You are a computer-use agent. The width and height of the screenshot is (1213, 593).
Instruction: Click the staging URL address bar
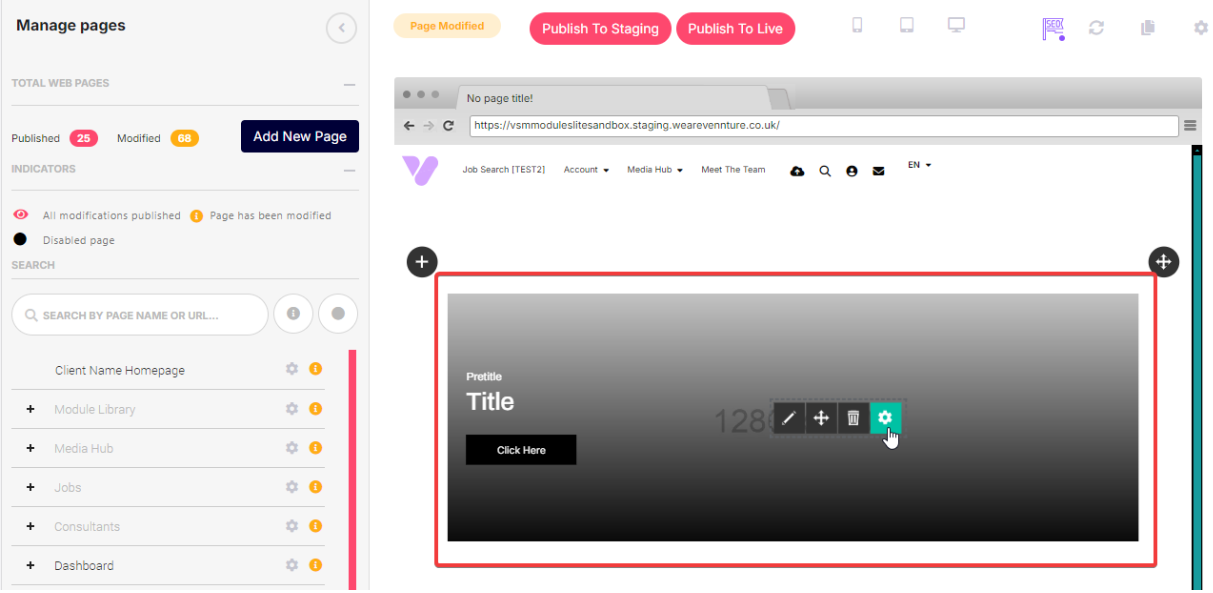[x=823, y=126]
